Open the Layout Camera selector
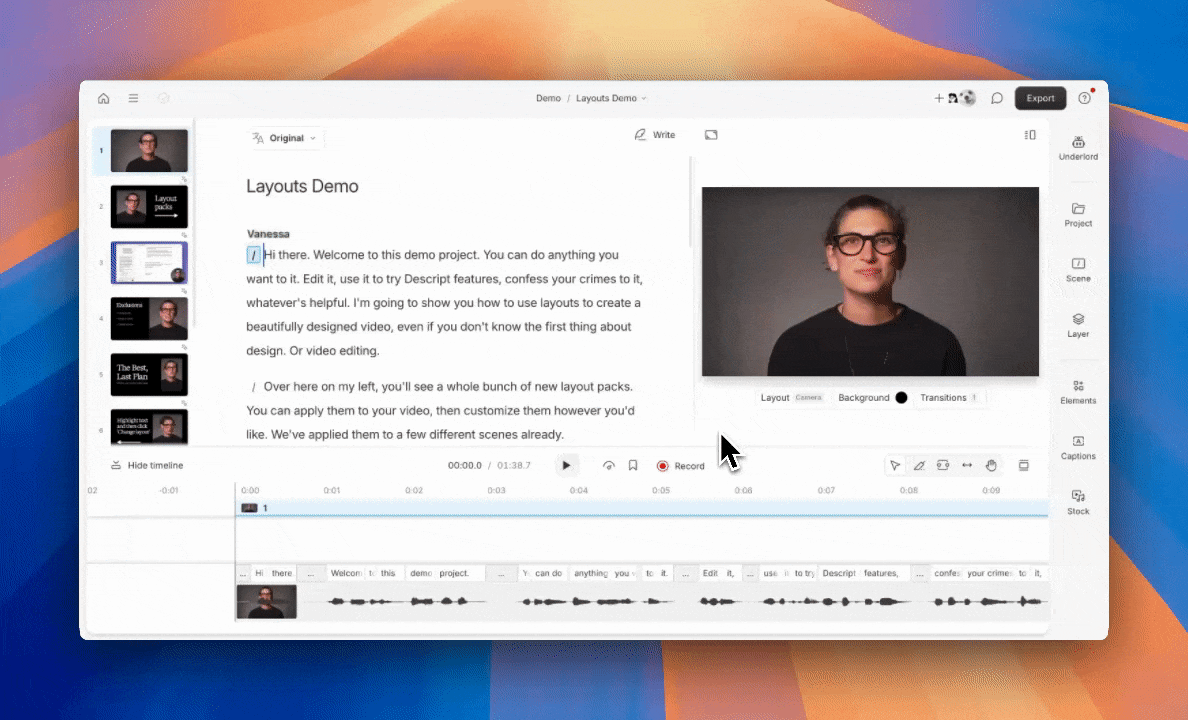1188x720 pixels. click(x=791, y=398)
